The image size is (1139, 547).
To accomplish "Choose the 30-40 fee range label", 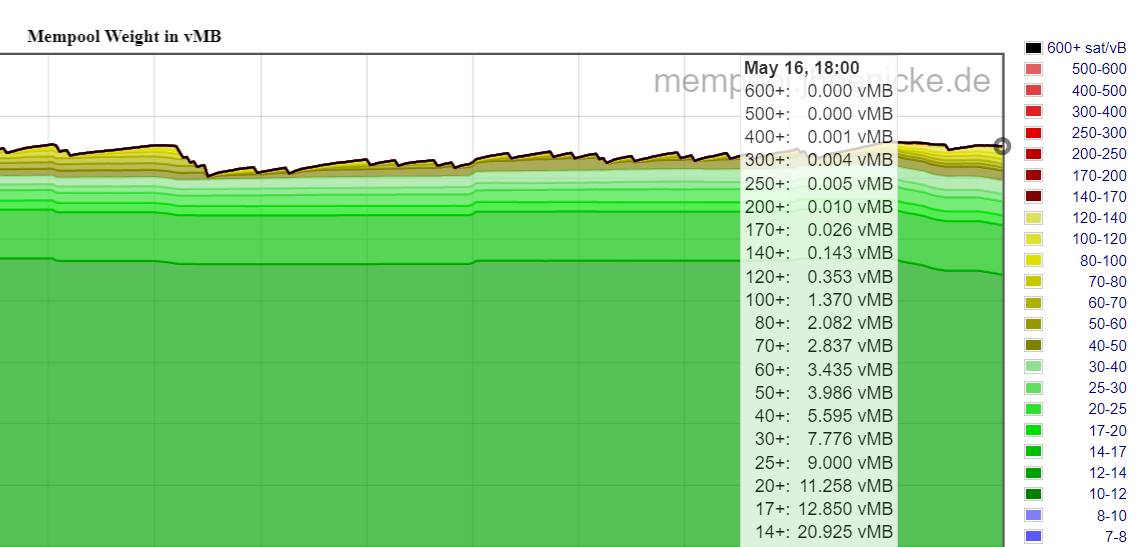I will point(1108,366).
